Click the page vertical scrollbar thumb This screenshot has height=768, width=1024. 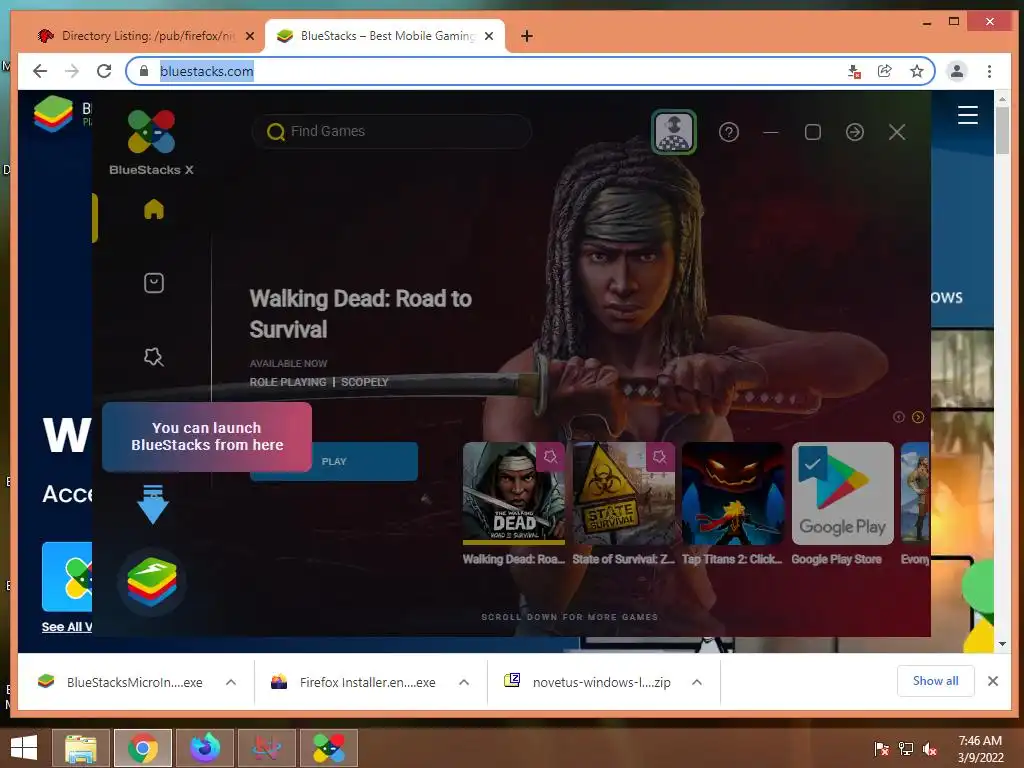[1002, 131]
